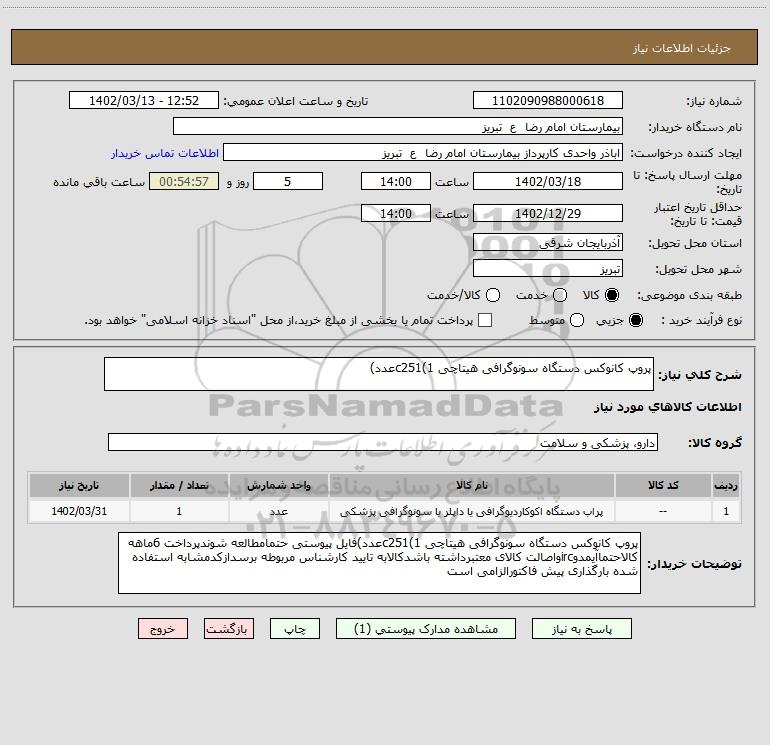Click the تعداد / مقدار column header
Viewport: 770px width, 745px height.
tap(179, 486)
